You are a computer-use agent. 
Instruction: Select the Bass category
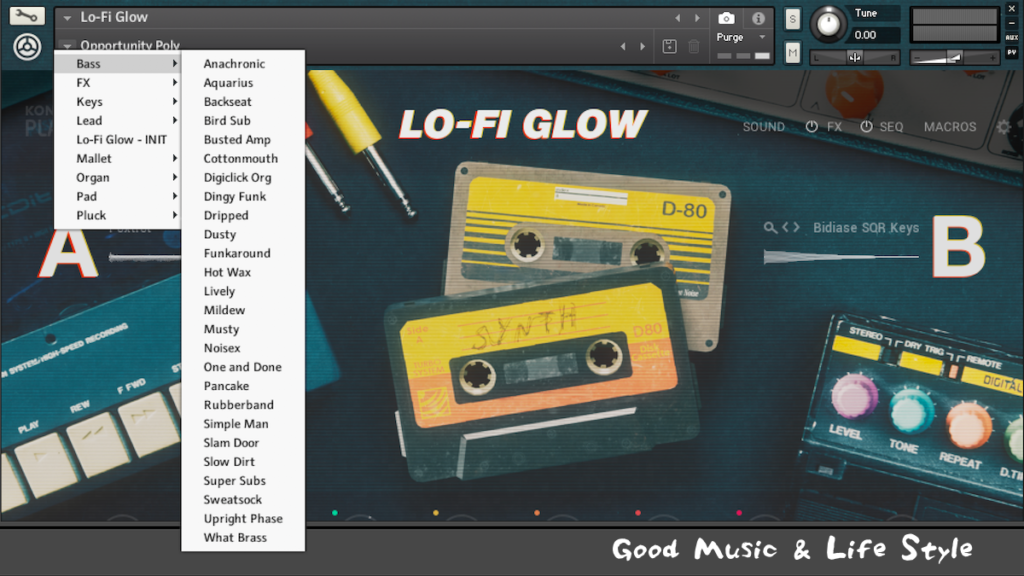tap(118, 63)
